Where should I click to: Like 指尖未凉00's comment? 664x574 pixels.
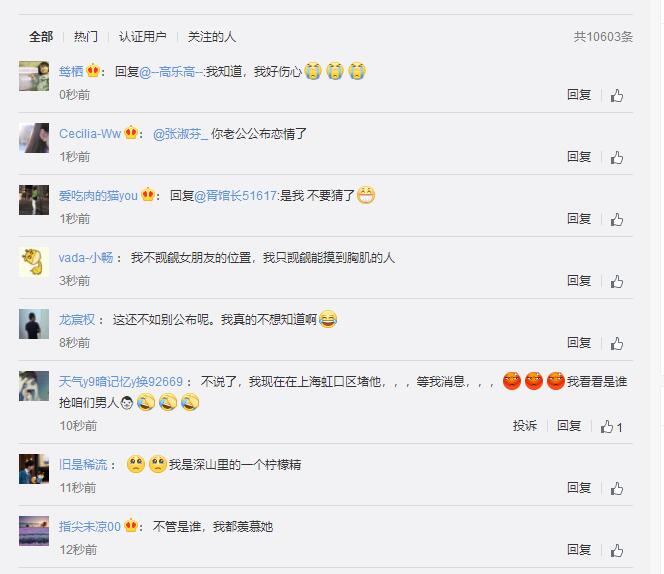pos(617,550)
